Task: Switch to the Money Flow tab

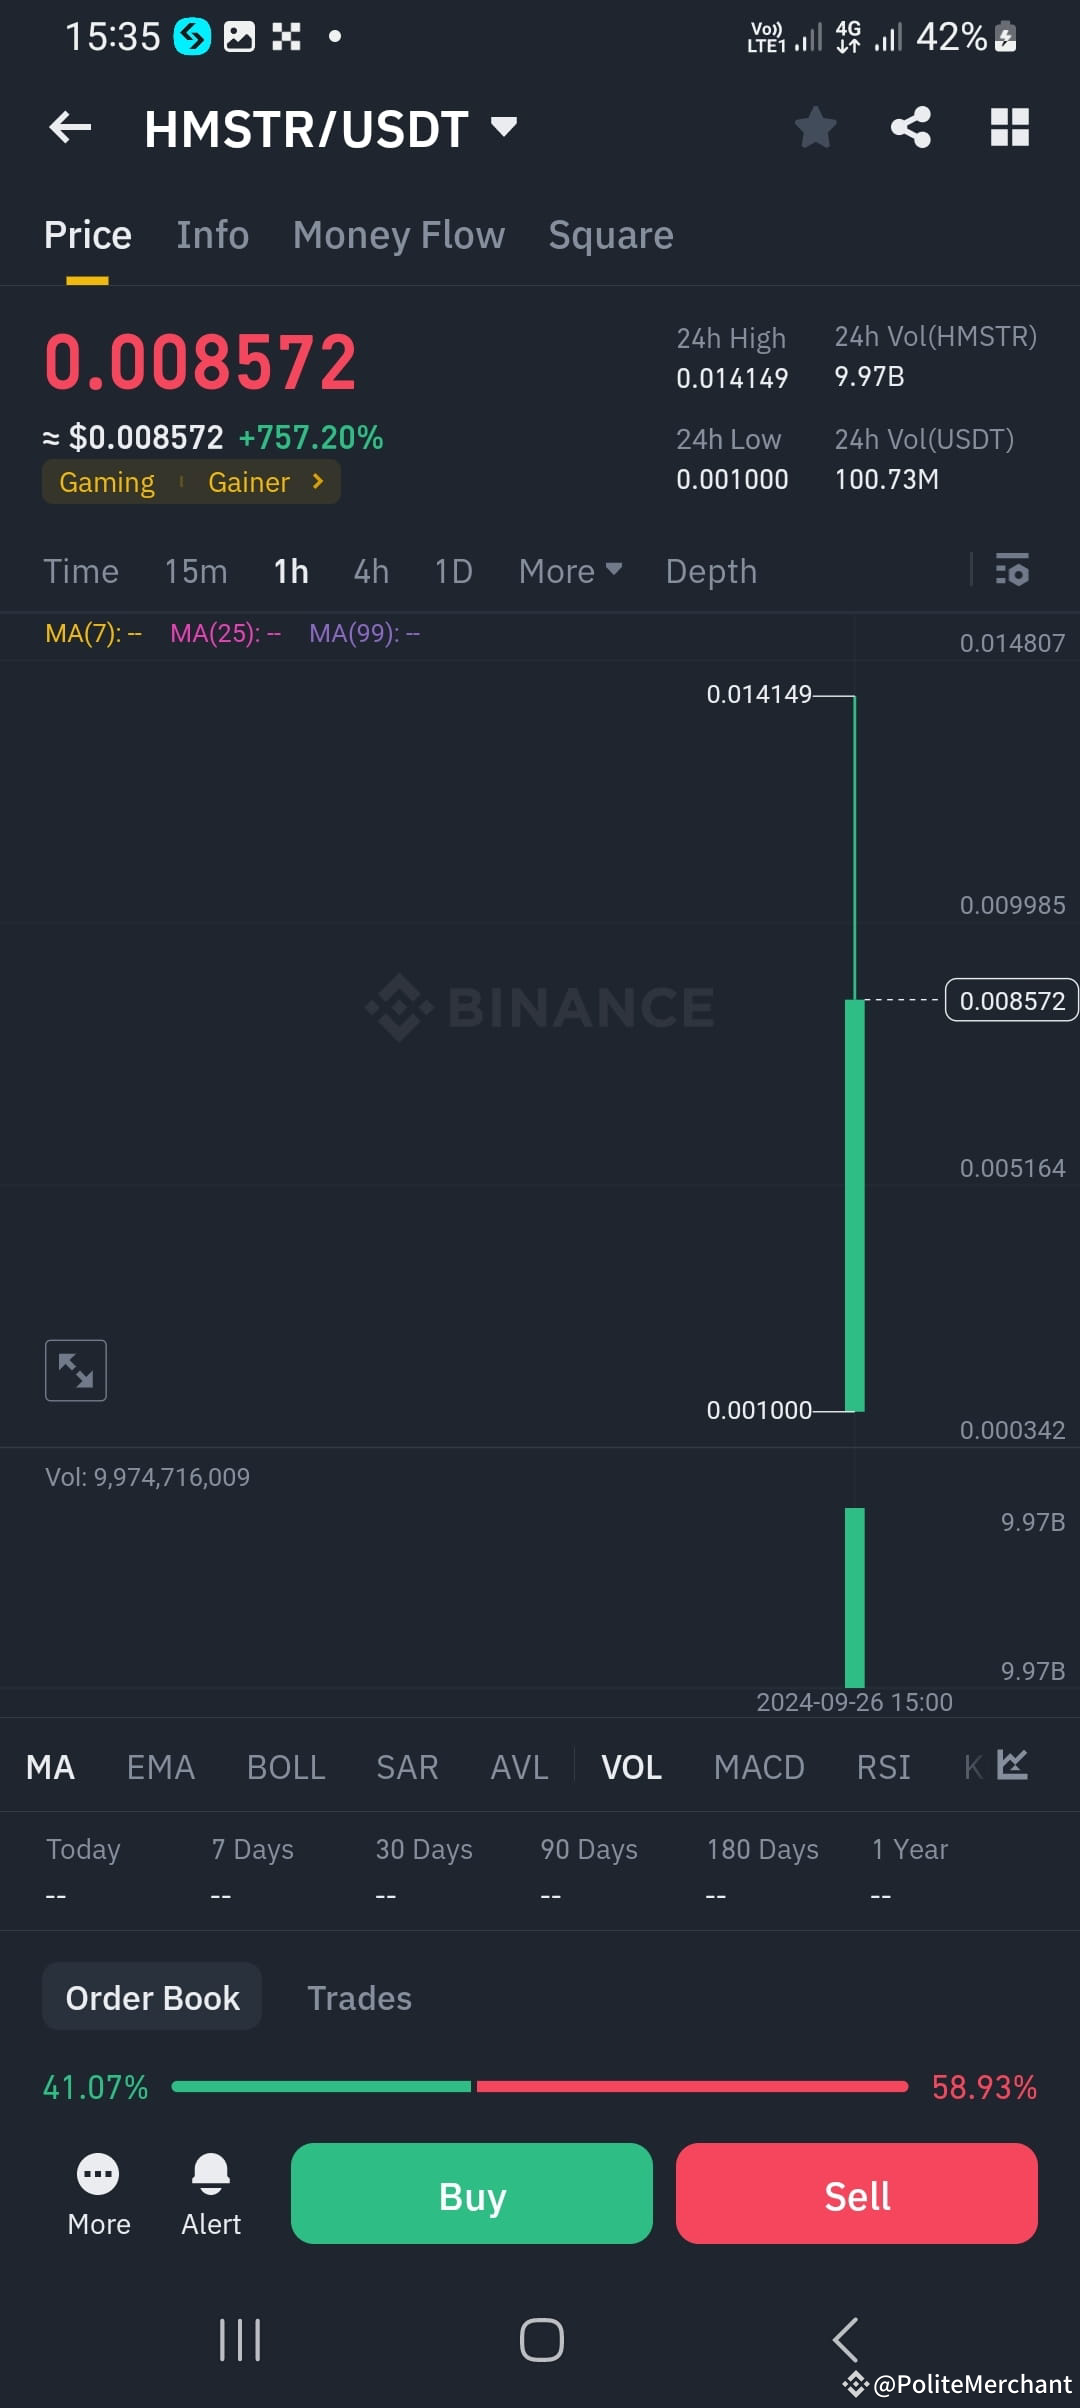Action: (x=398, y=234)
